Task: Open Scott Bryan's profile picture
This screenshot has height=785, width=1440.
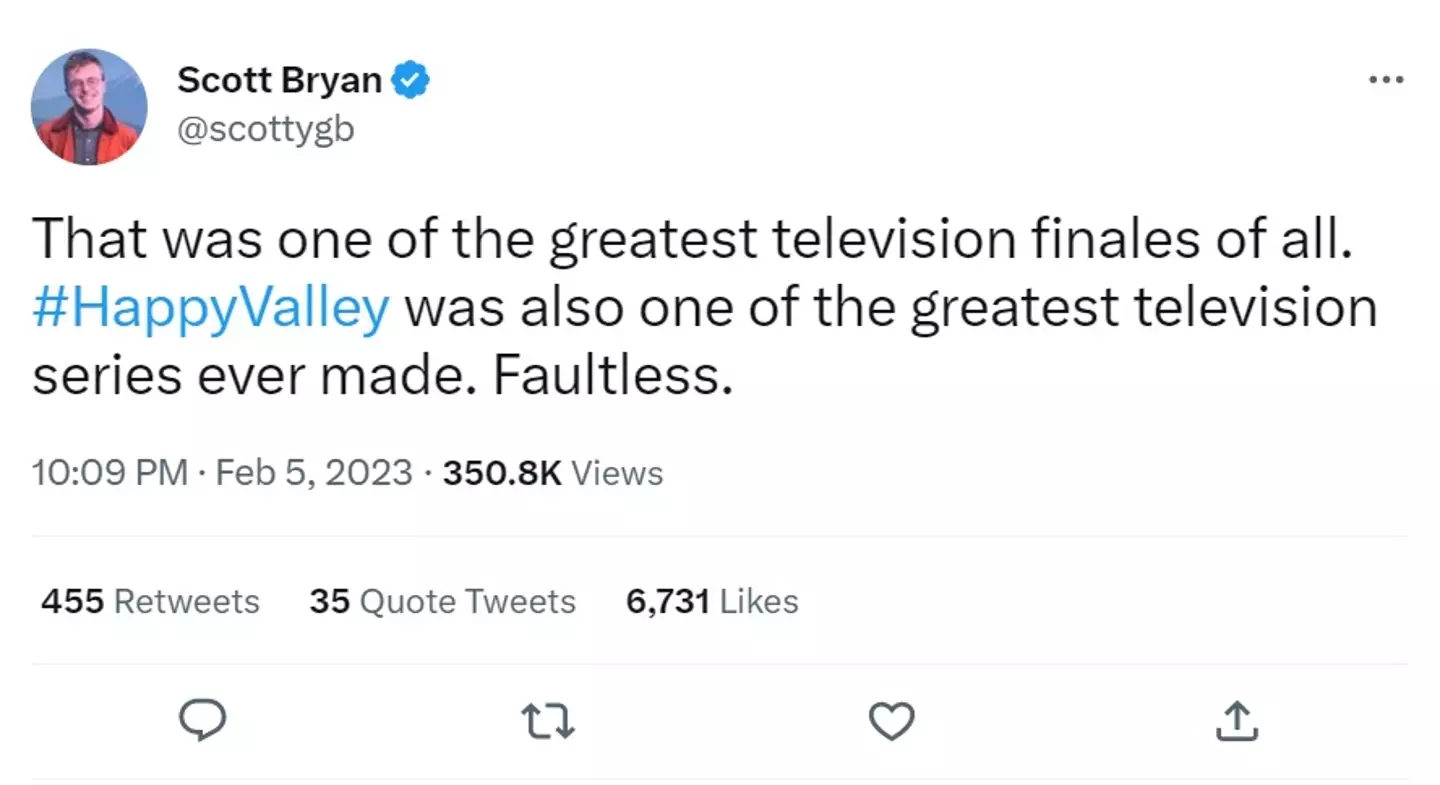Action: (x=89, y=106)
